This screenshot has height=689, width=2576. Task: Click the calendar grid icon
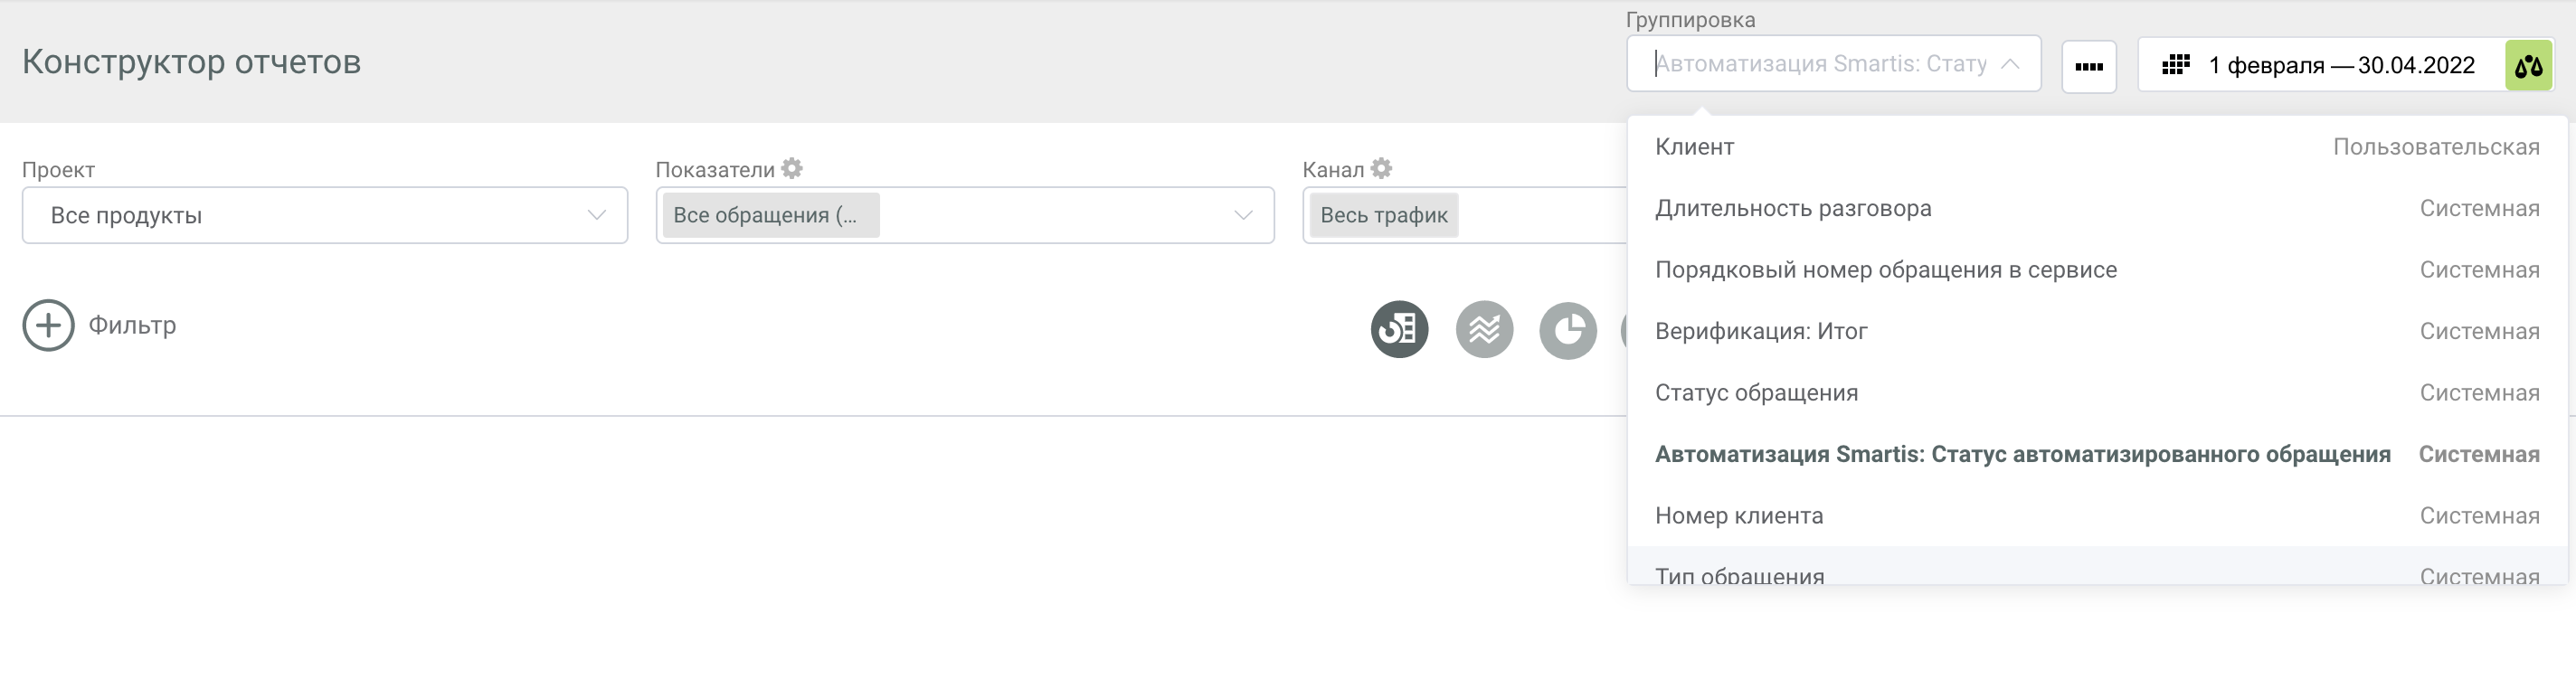coord(2175,65)
